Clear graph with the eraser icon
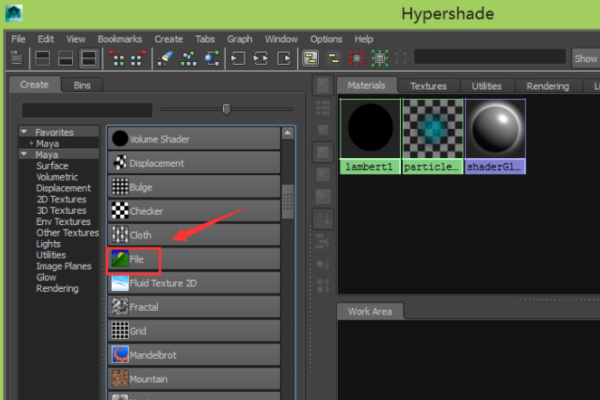This screenshot has height=400, width=600. pos(165,59)
